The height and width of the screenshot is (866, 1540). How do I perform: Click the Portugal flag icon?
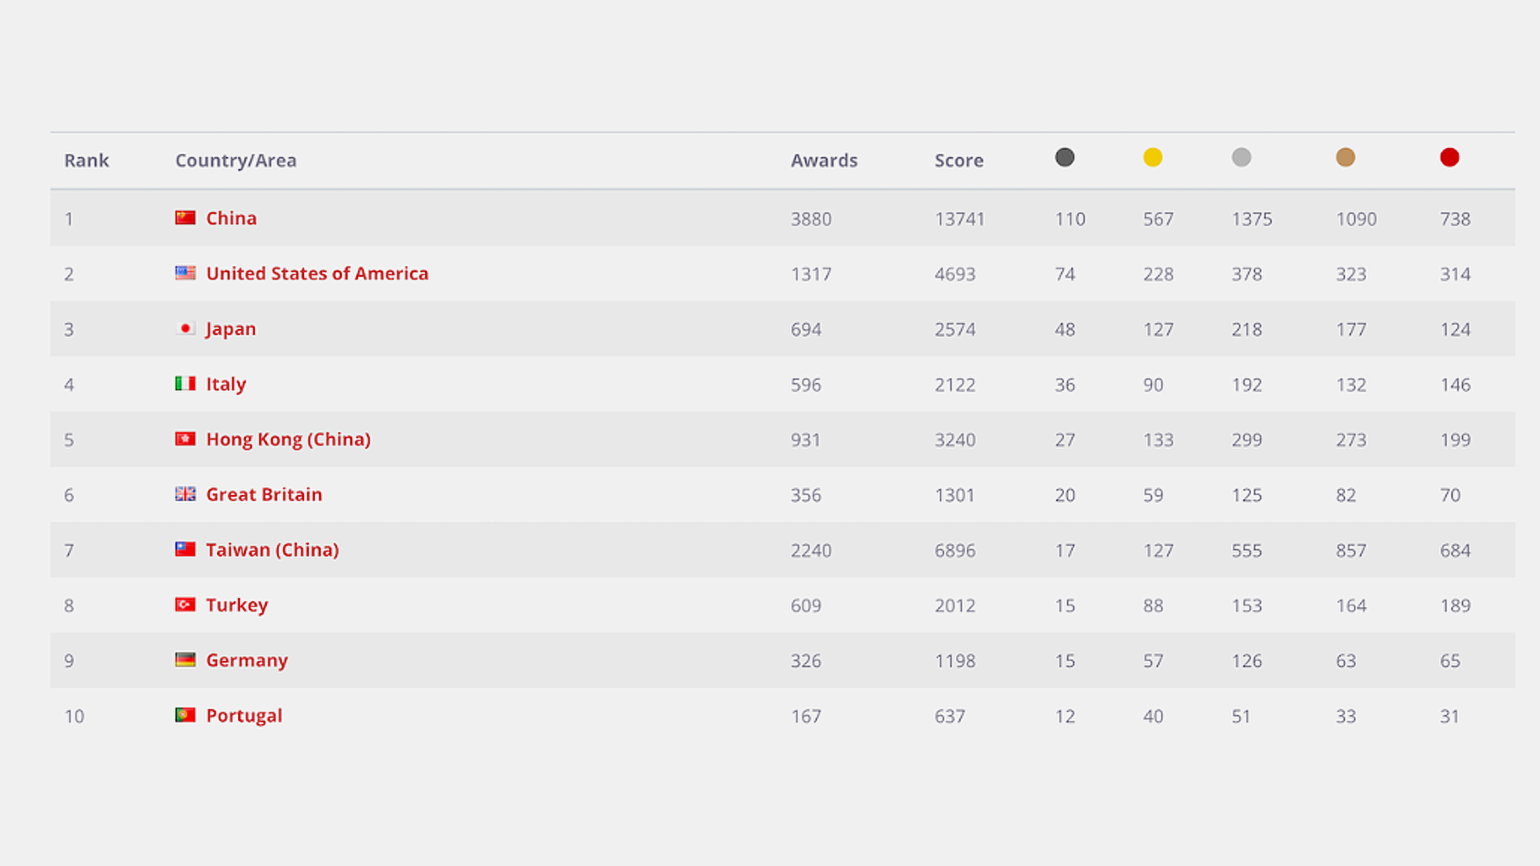tap(185, 715)
